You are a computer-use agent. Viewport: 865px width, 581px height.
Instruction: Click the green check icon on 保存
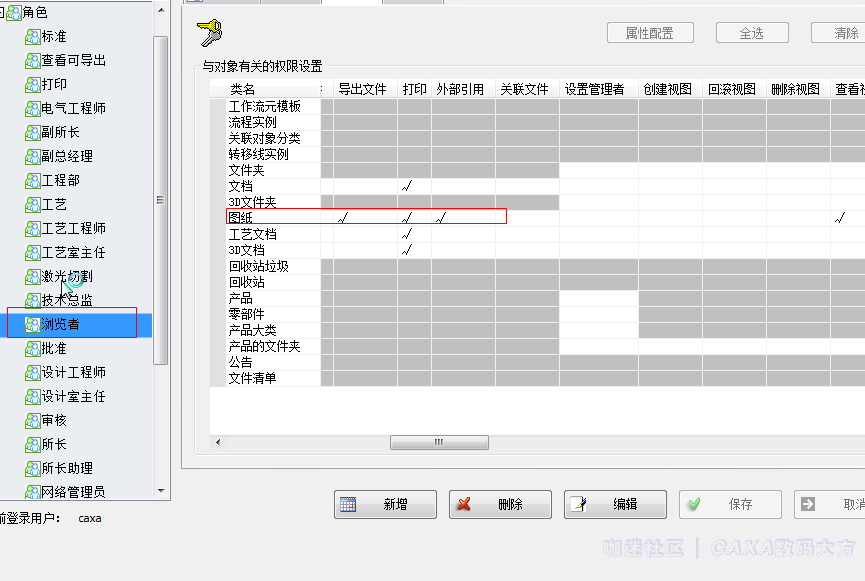[694, 504]
